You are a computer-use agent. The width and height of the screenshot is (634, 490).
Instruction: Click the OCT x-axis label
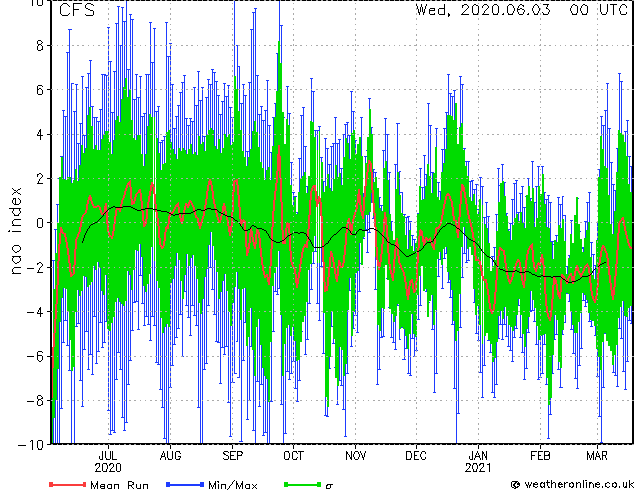[x=293, y=456]
